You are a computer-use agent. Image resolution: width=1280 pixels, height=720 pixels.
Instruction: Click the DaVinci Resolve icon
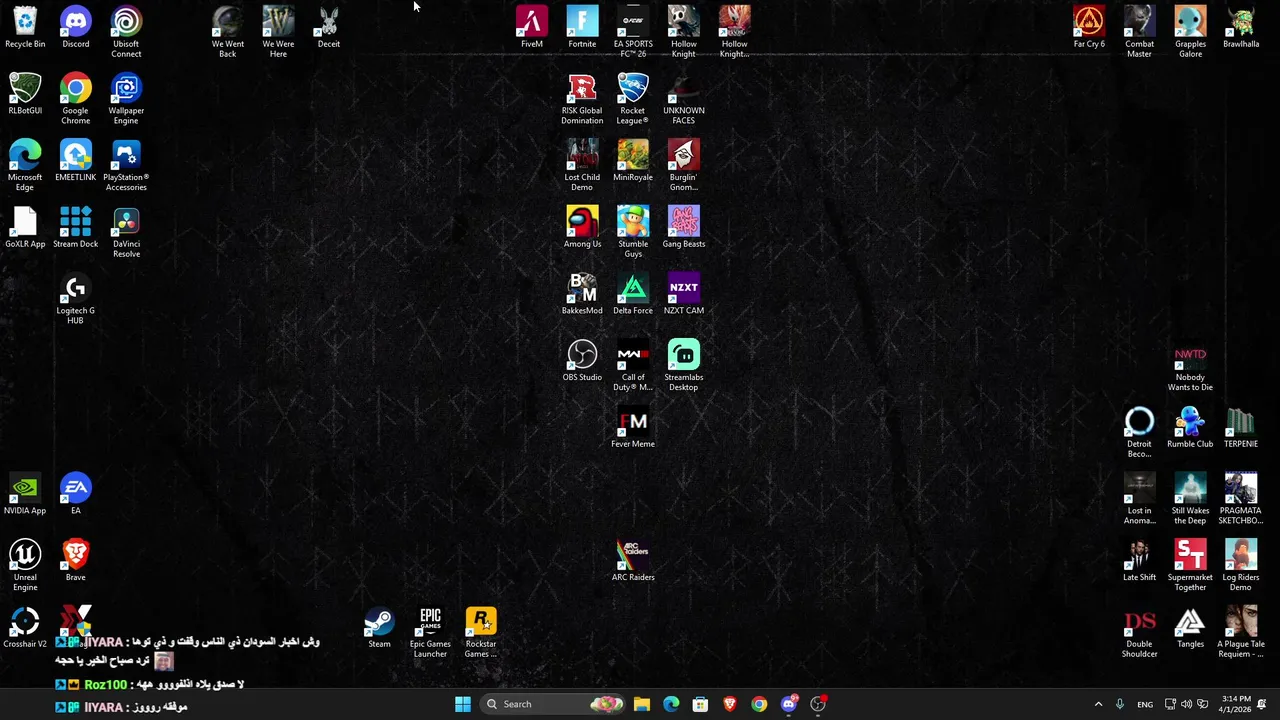126,233
